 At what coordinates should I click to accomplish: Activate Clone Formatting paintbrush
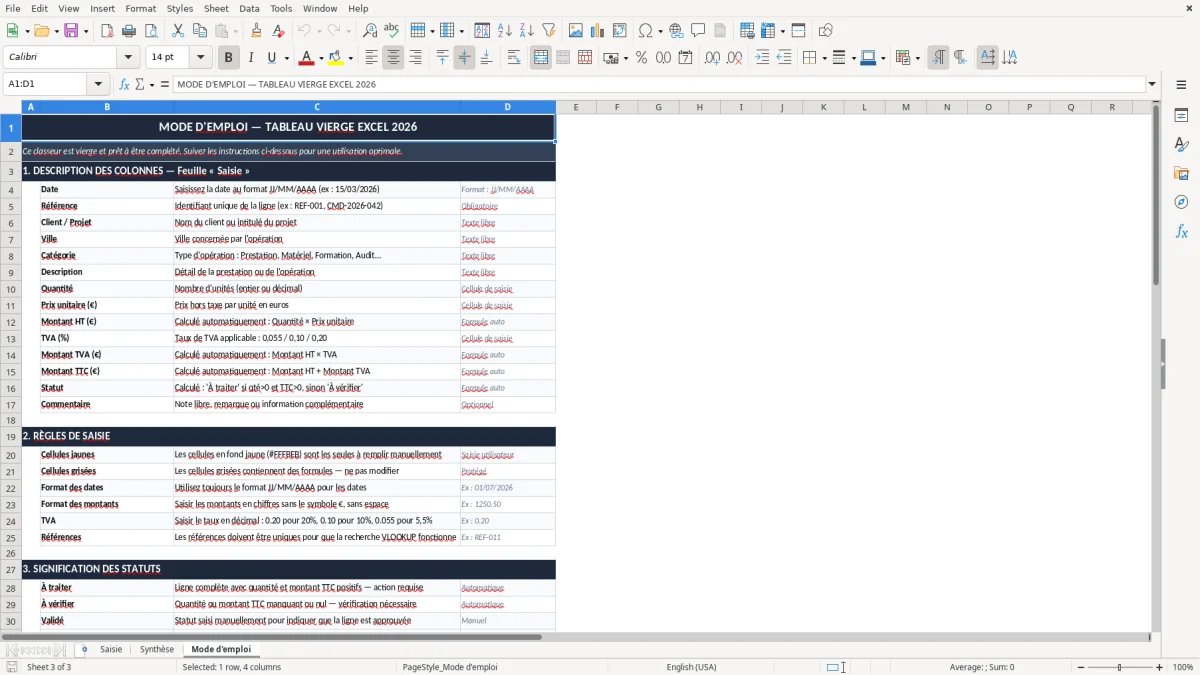coord(256,31)
